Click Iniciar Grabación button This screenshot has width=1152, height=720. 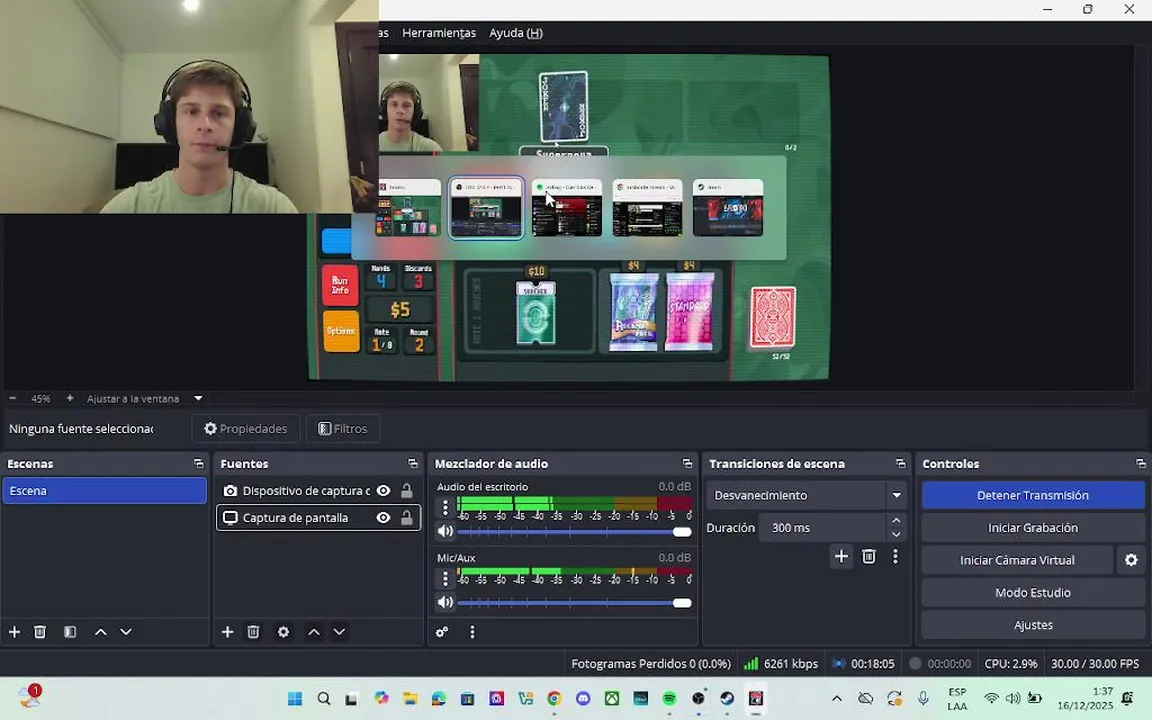pos(1033,528)
